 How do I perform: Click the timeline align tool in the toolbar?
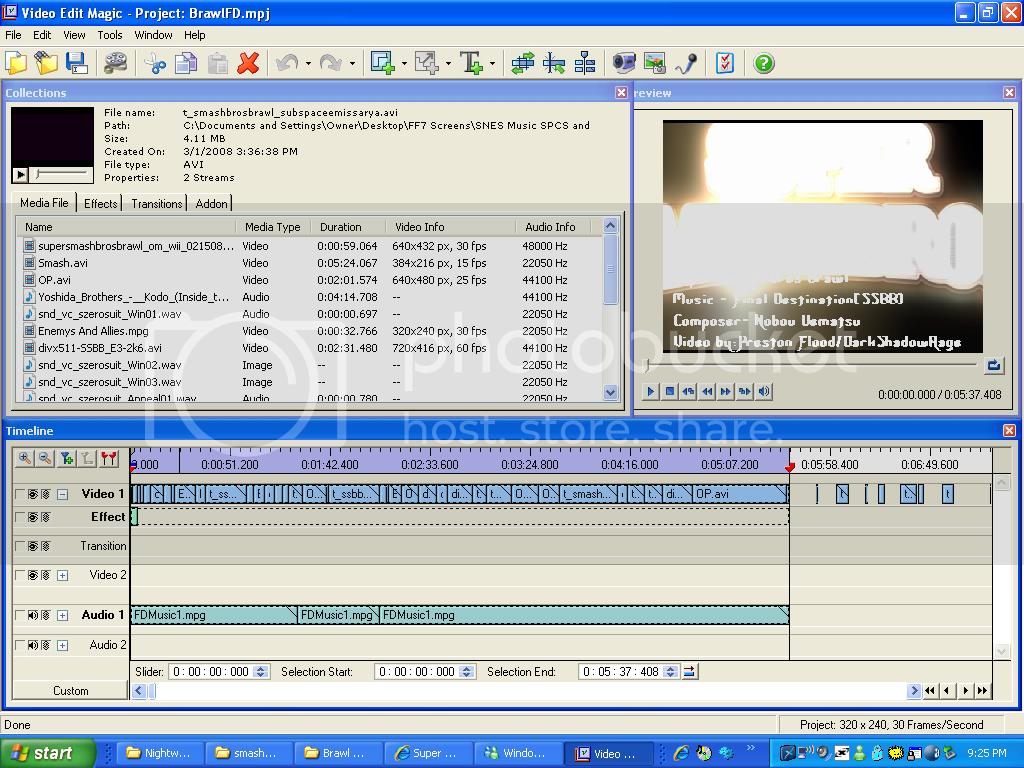point(584,63)
